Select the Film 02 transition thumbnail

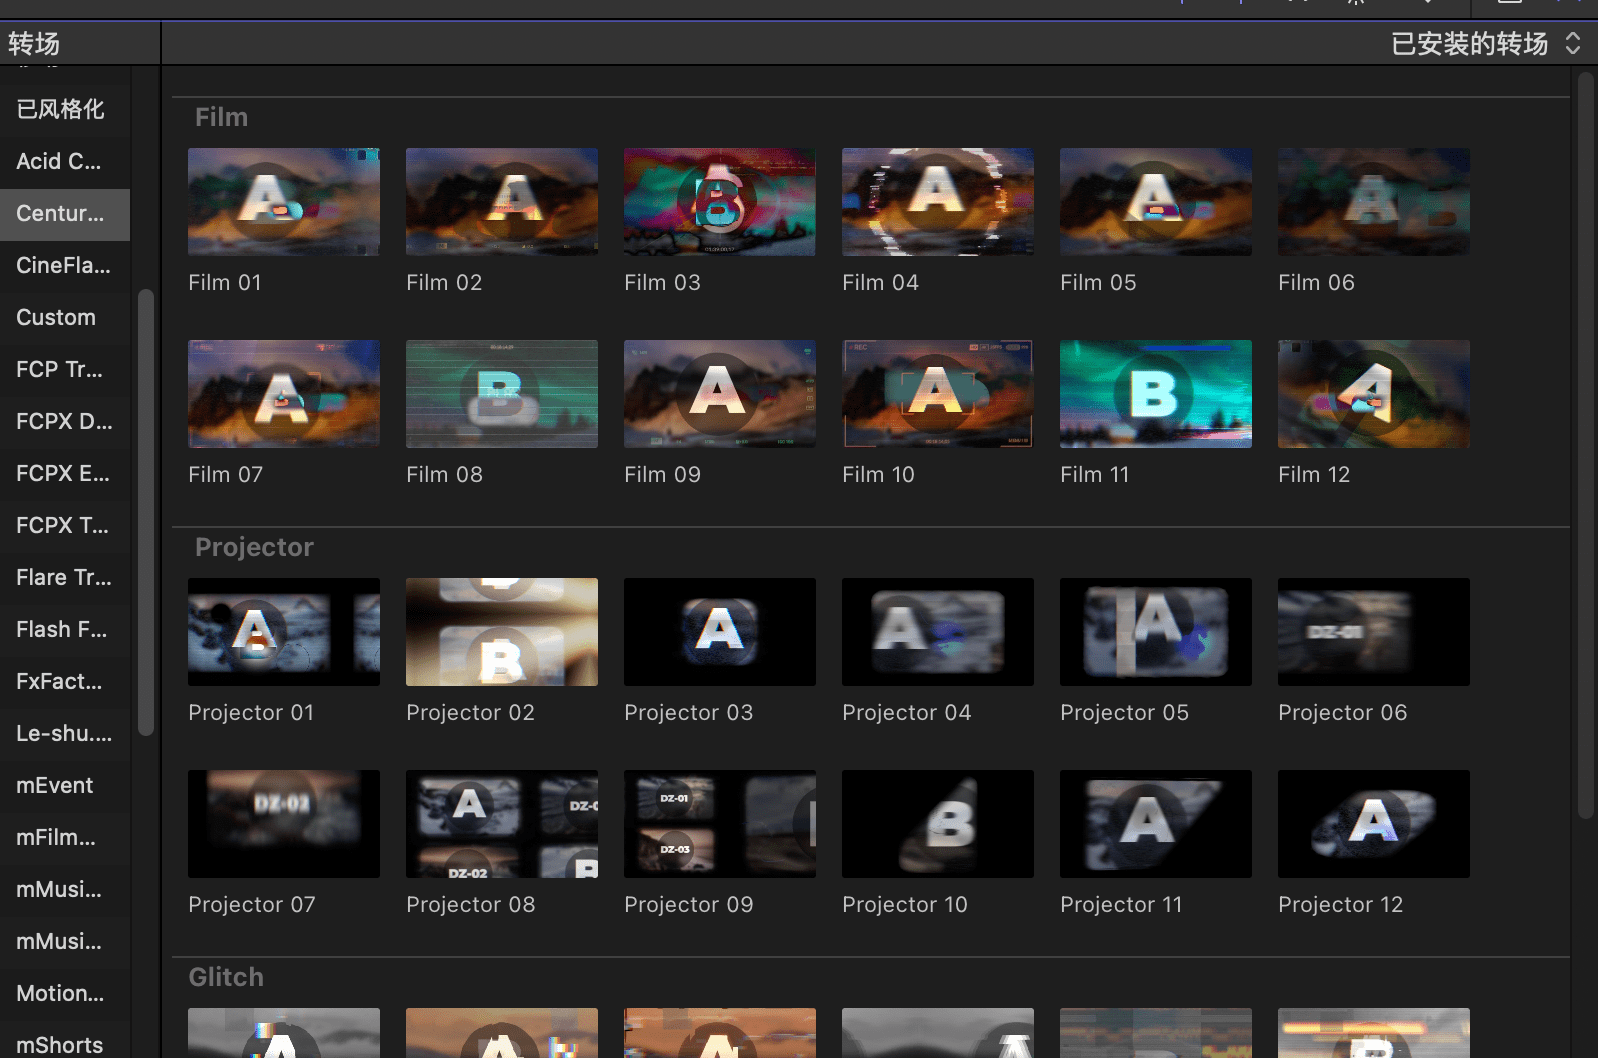[x=502, y=202]
